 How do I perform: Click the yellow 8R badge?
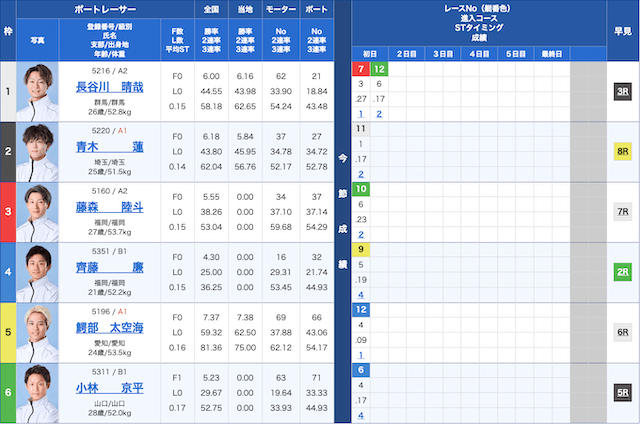621,152
